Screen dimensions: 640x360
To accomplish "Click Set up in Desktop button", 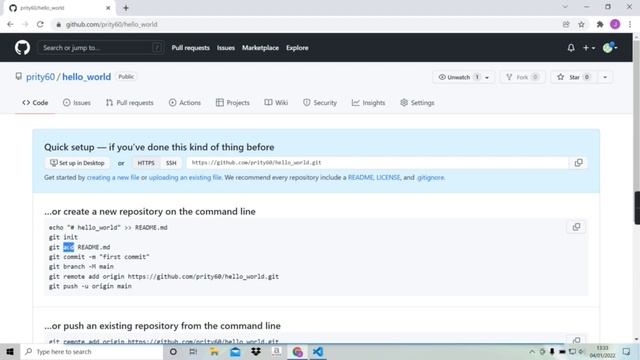I will coord(77,163).
